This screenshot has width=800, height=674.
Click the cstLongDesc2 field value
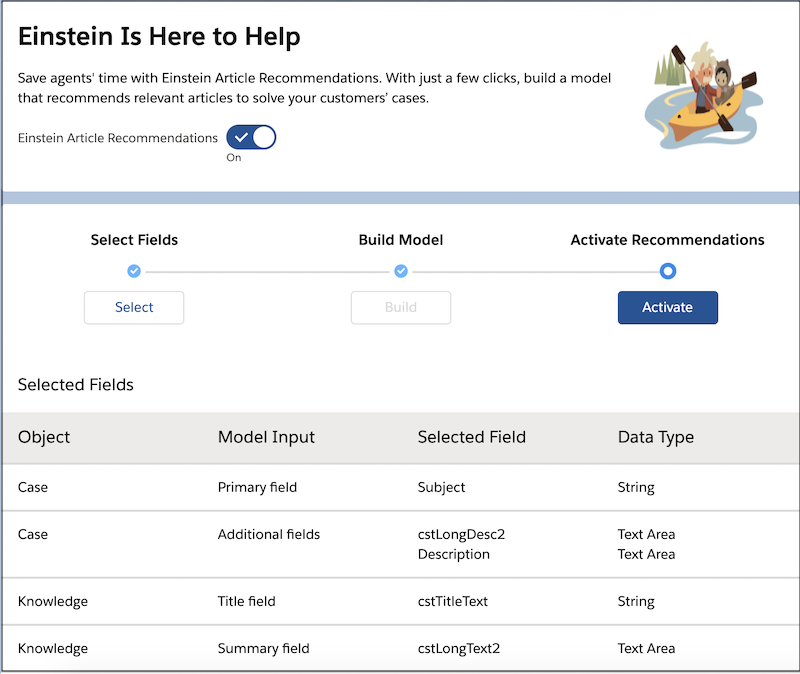coord(461,534)
